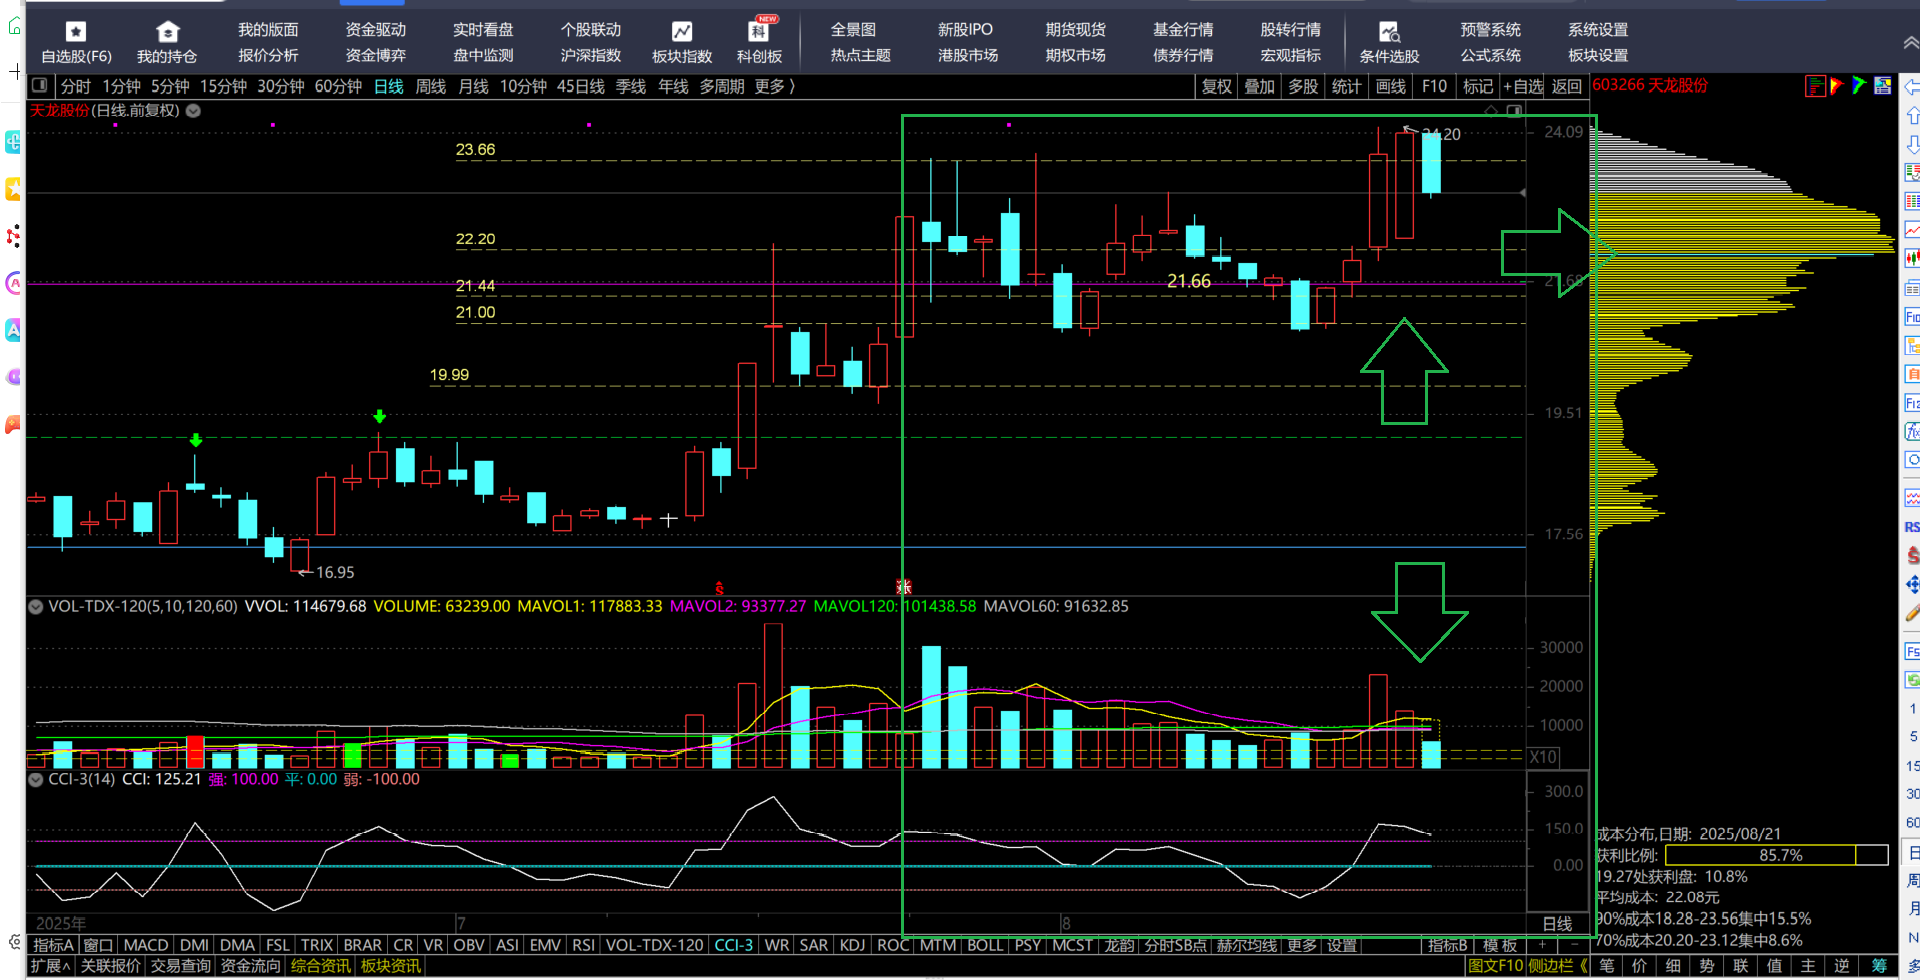This screenshot has width=1920, height=980.
Task: Click the 叠加 overlay button
Action: (1260, 86)
